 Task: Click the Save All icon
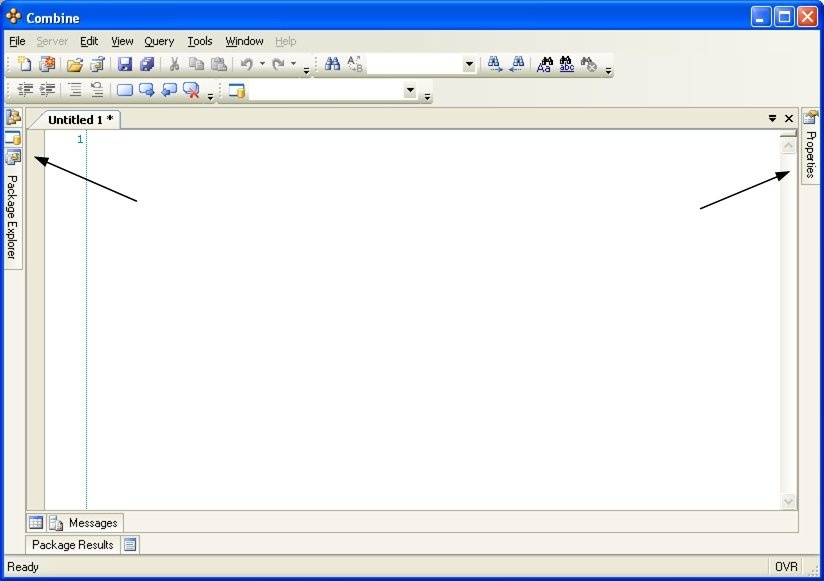tap(147, 65)
